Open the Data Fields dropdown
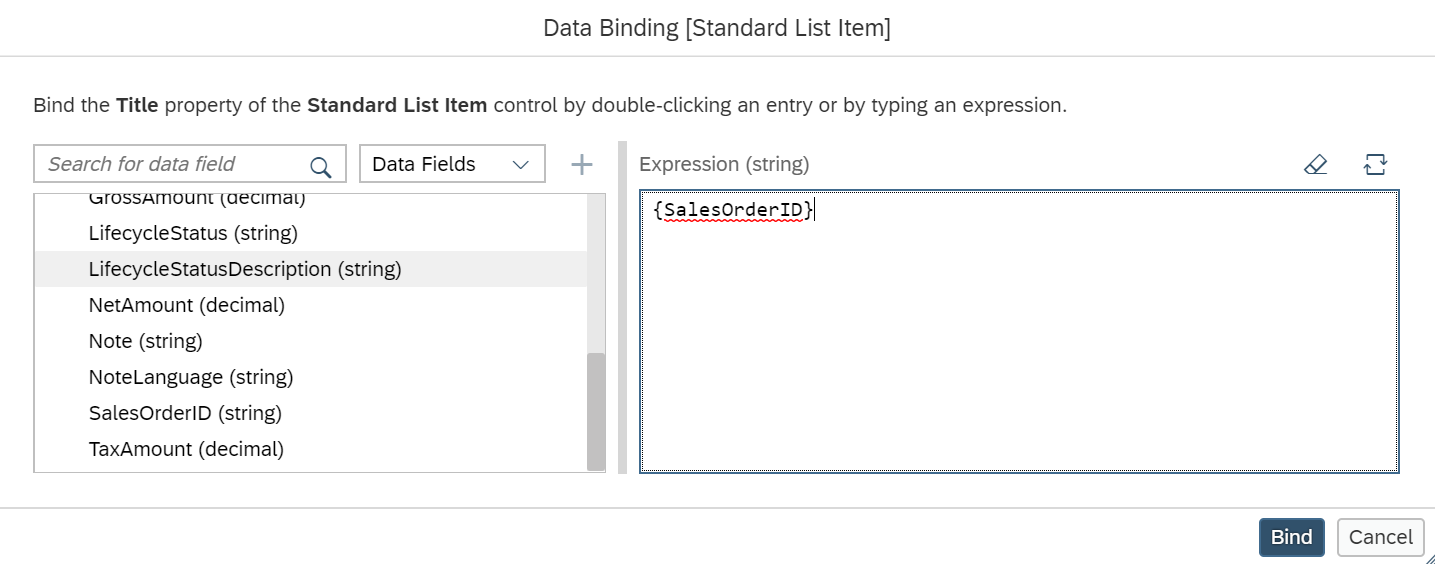 (452, 164)
